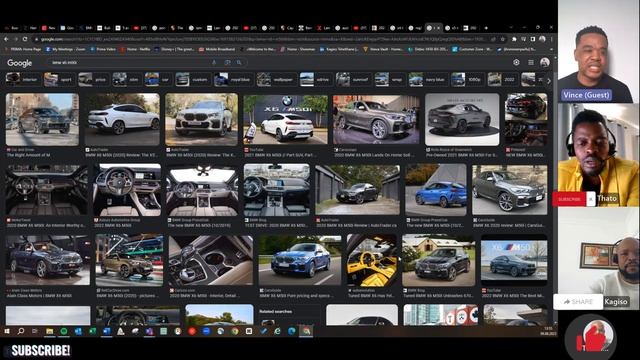Screen dimensions: 640x360
Task: Filter images by navy blue chip
Action: [x=428, y=79]
